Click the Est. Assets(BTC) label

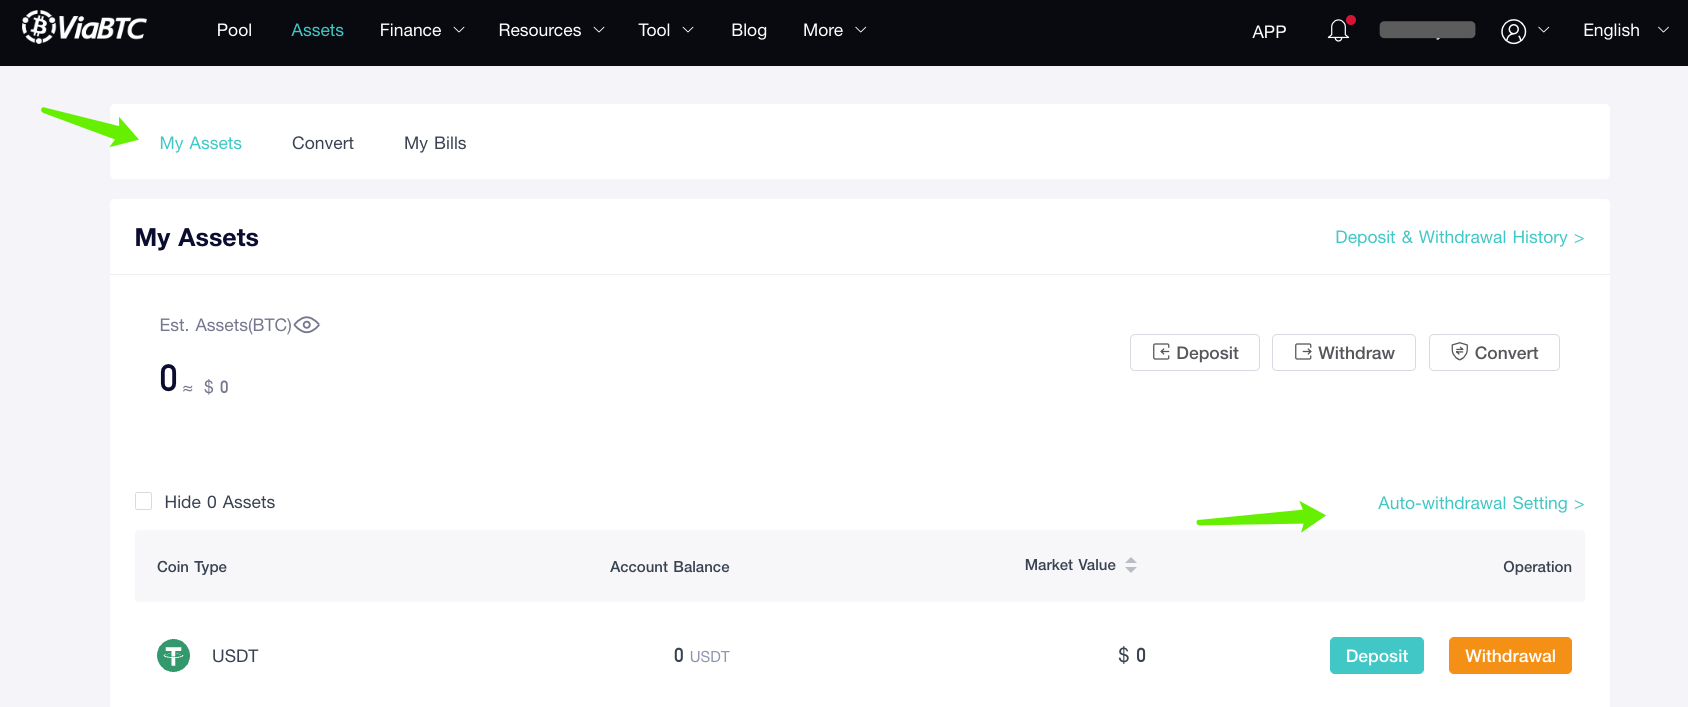(x=225, y=325)
